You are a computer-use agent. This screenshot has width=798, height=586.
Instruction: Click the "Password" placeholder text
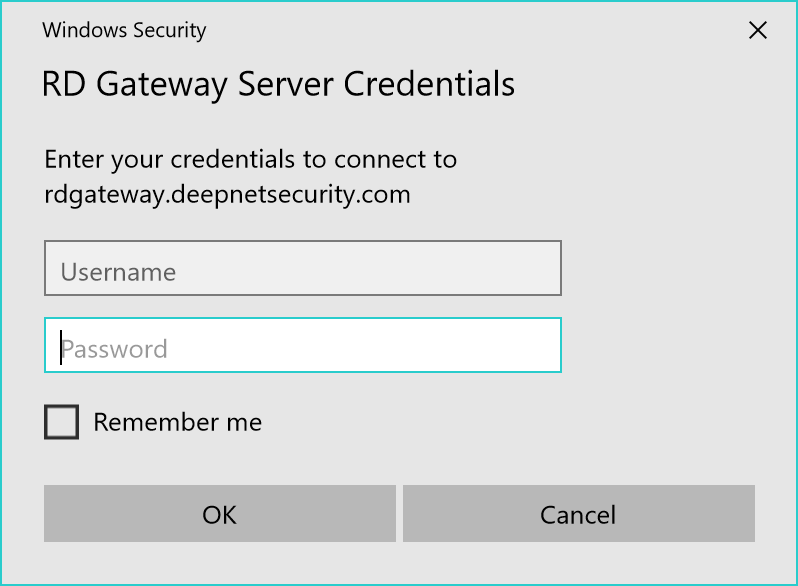click(114, 349)
